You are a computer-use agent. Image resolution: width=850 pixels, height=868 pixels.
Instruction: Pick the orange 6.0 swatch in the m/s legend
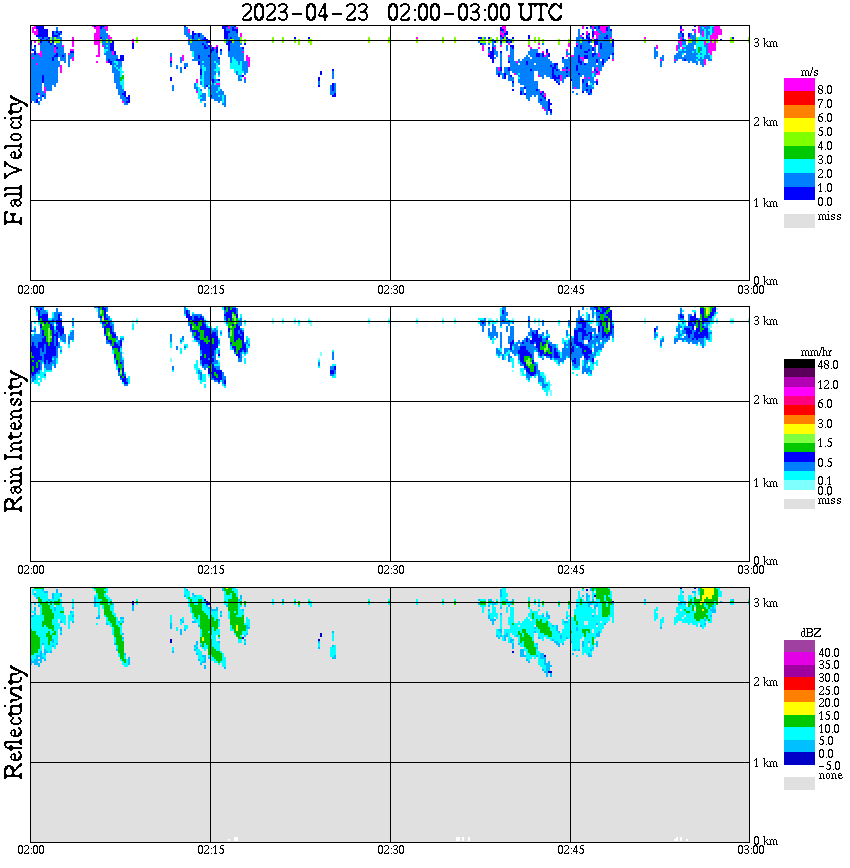(x=799, y=112)
